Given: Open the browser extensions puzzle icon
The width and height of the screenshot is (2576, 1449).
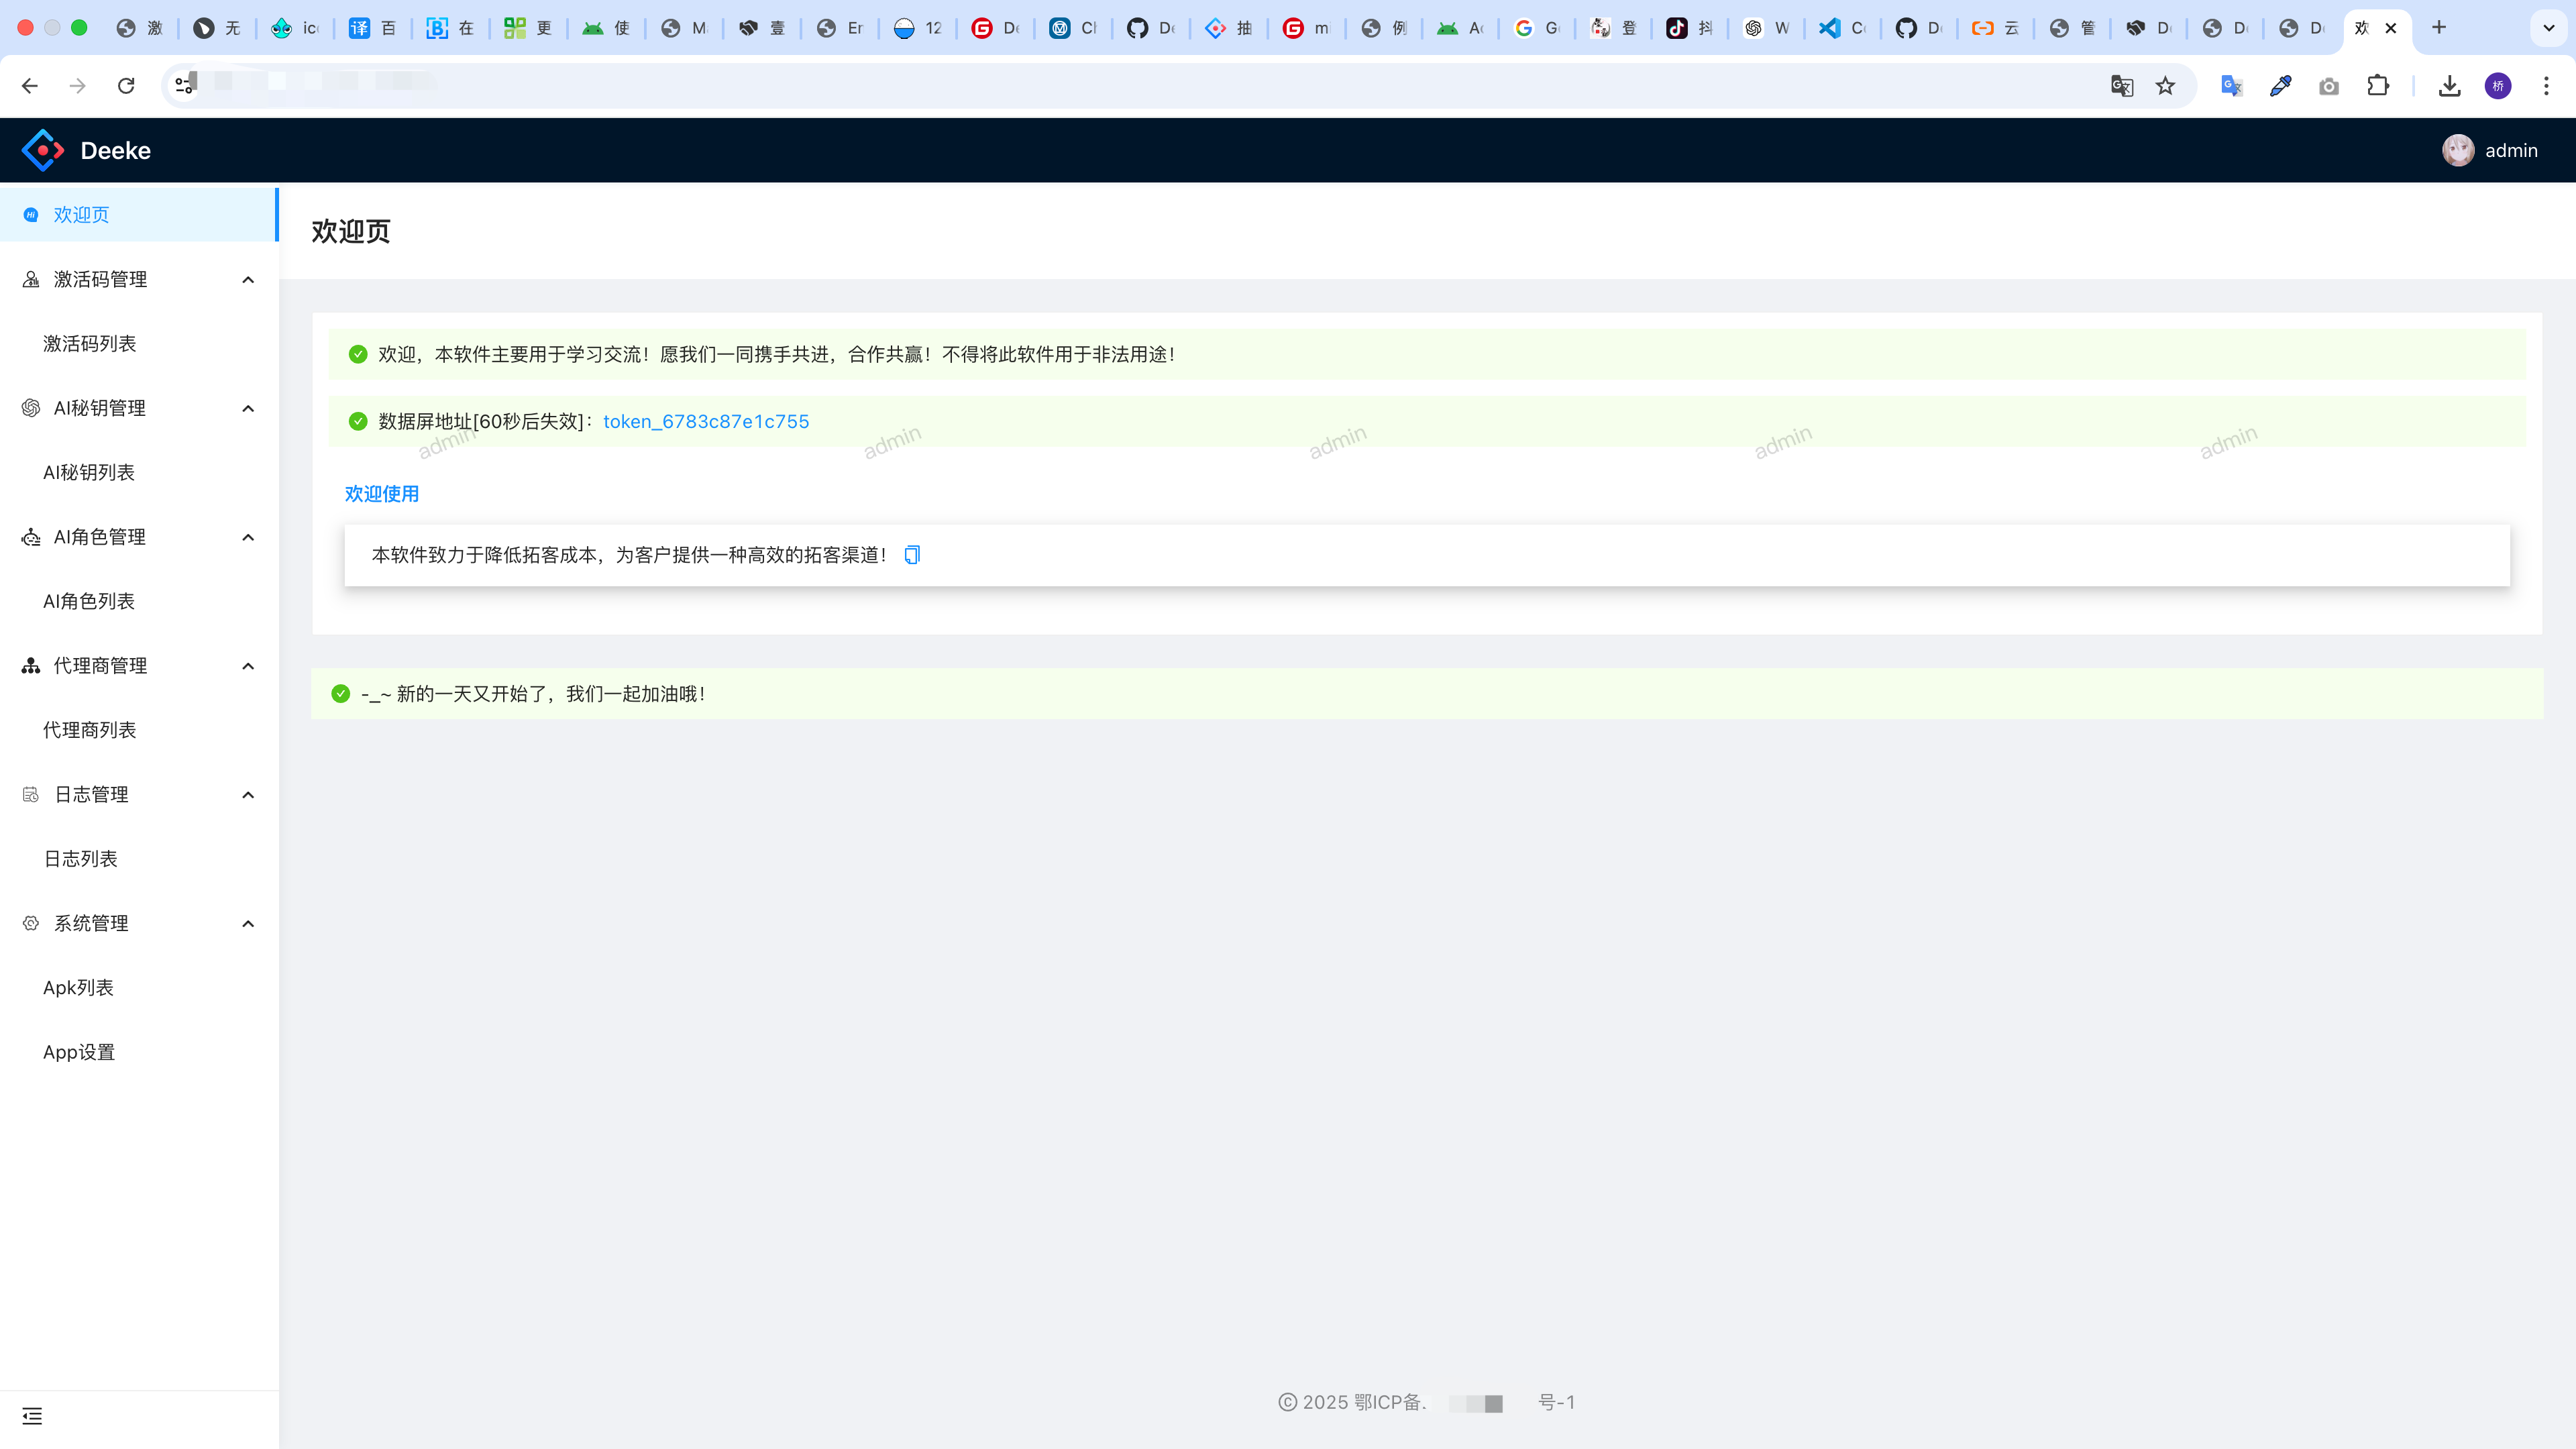Looking at the screenshot, I should pos(2378,86).
